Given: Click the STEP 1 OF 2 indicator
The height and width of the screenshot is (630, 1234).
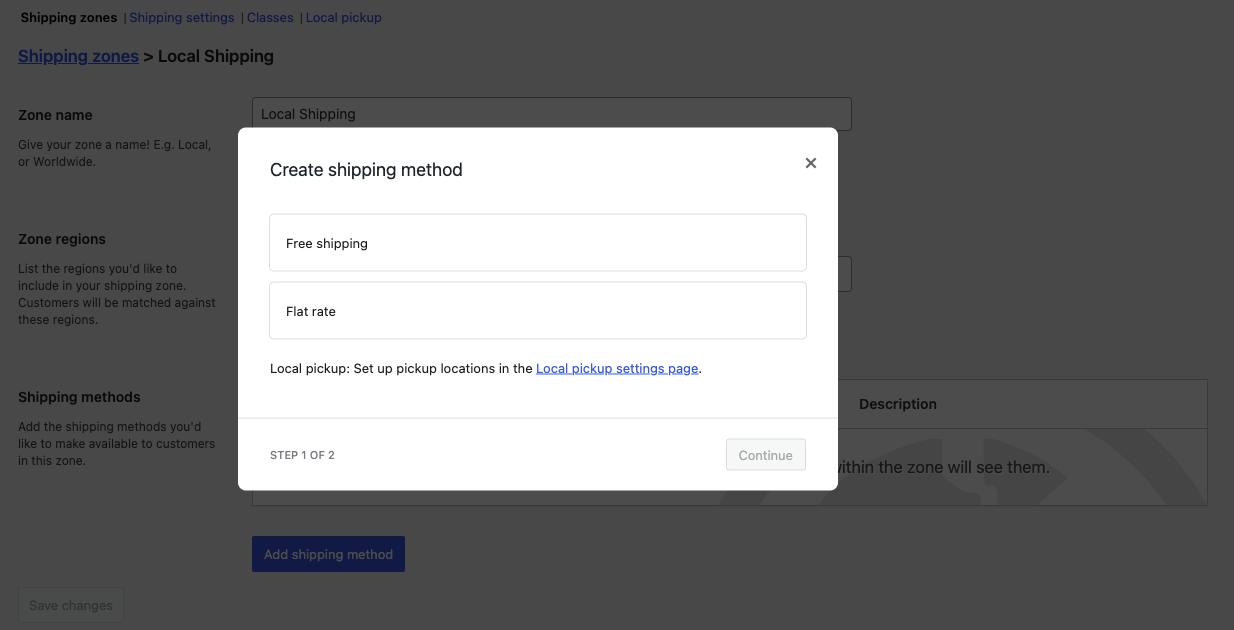Looking at the screenshot, I should [x=302, y=454].
